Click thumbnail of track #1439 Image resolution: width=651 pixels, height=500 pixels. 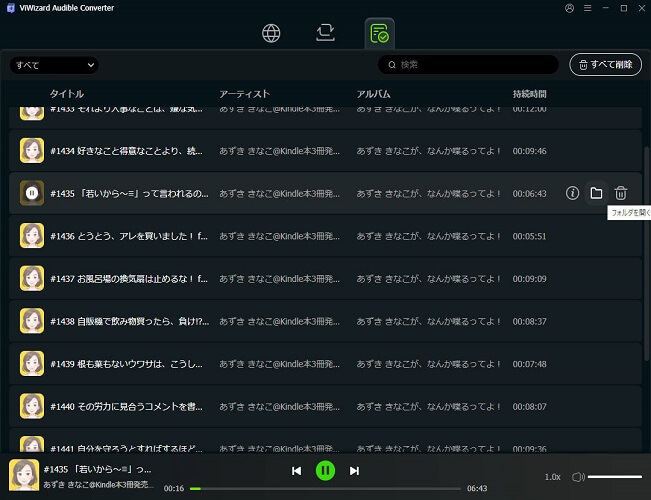click(32, 363)
